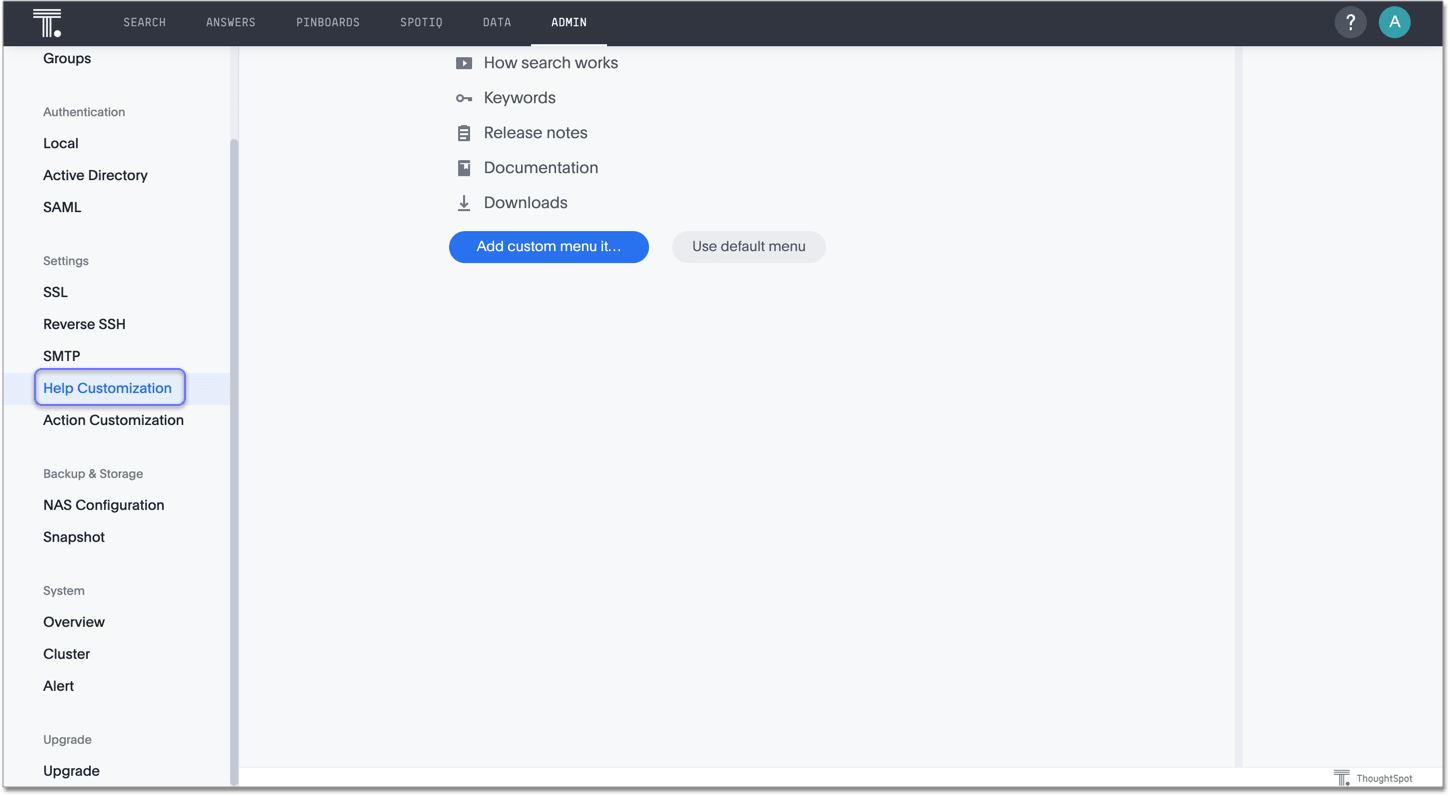
Task: Click the Add custom menu item button
Action: 548,246
